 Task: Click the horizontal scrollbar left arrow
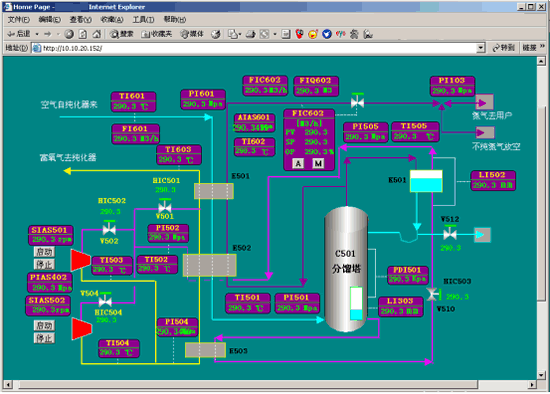[x=7, y=385]
